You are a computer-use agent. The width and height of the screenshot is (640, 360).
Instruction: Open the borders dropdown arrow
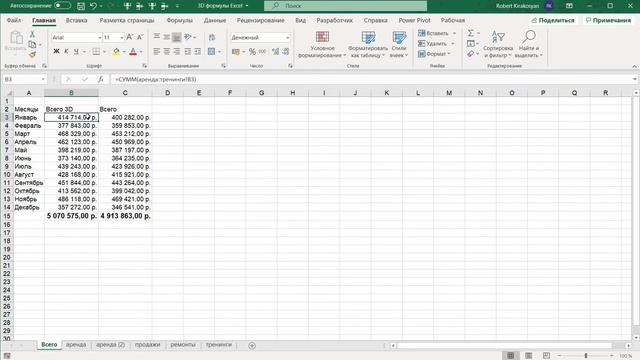pos(104,52)
